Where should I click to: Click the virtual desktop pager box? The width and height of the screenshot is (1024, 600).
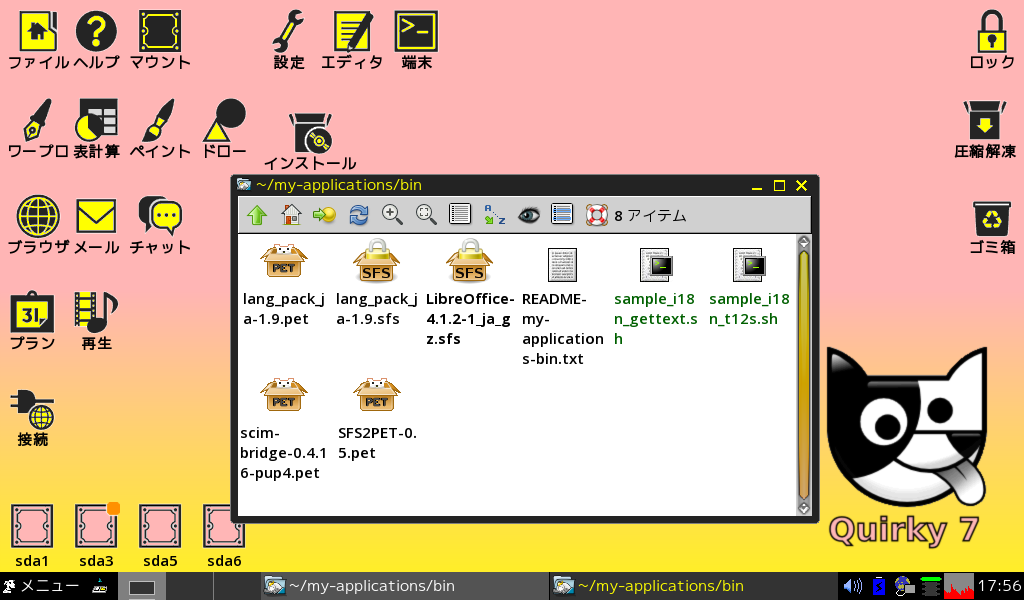tap(142, 588)
